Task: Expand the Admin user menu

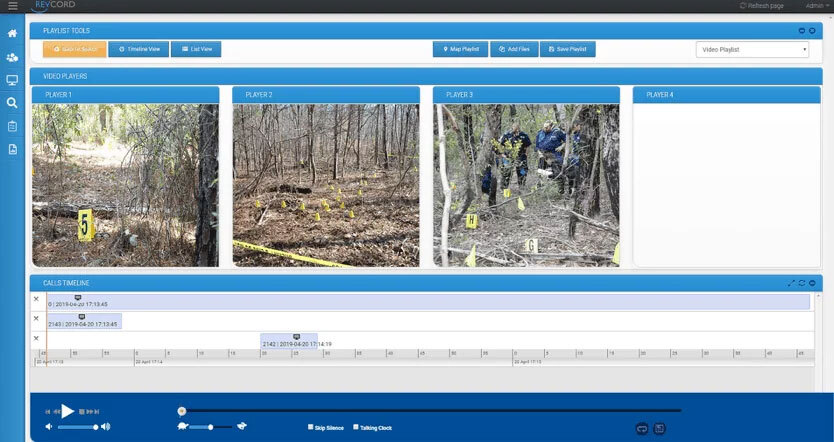Action: point(817,6)
